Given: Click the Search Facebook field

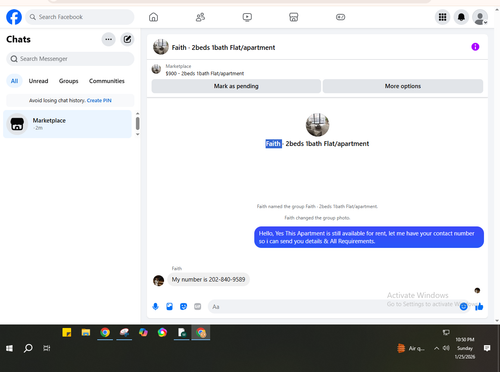Looking at the screenshot, I should 80,17.
